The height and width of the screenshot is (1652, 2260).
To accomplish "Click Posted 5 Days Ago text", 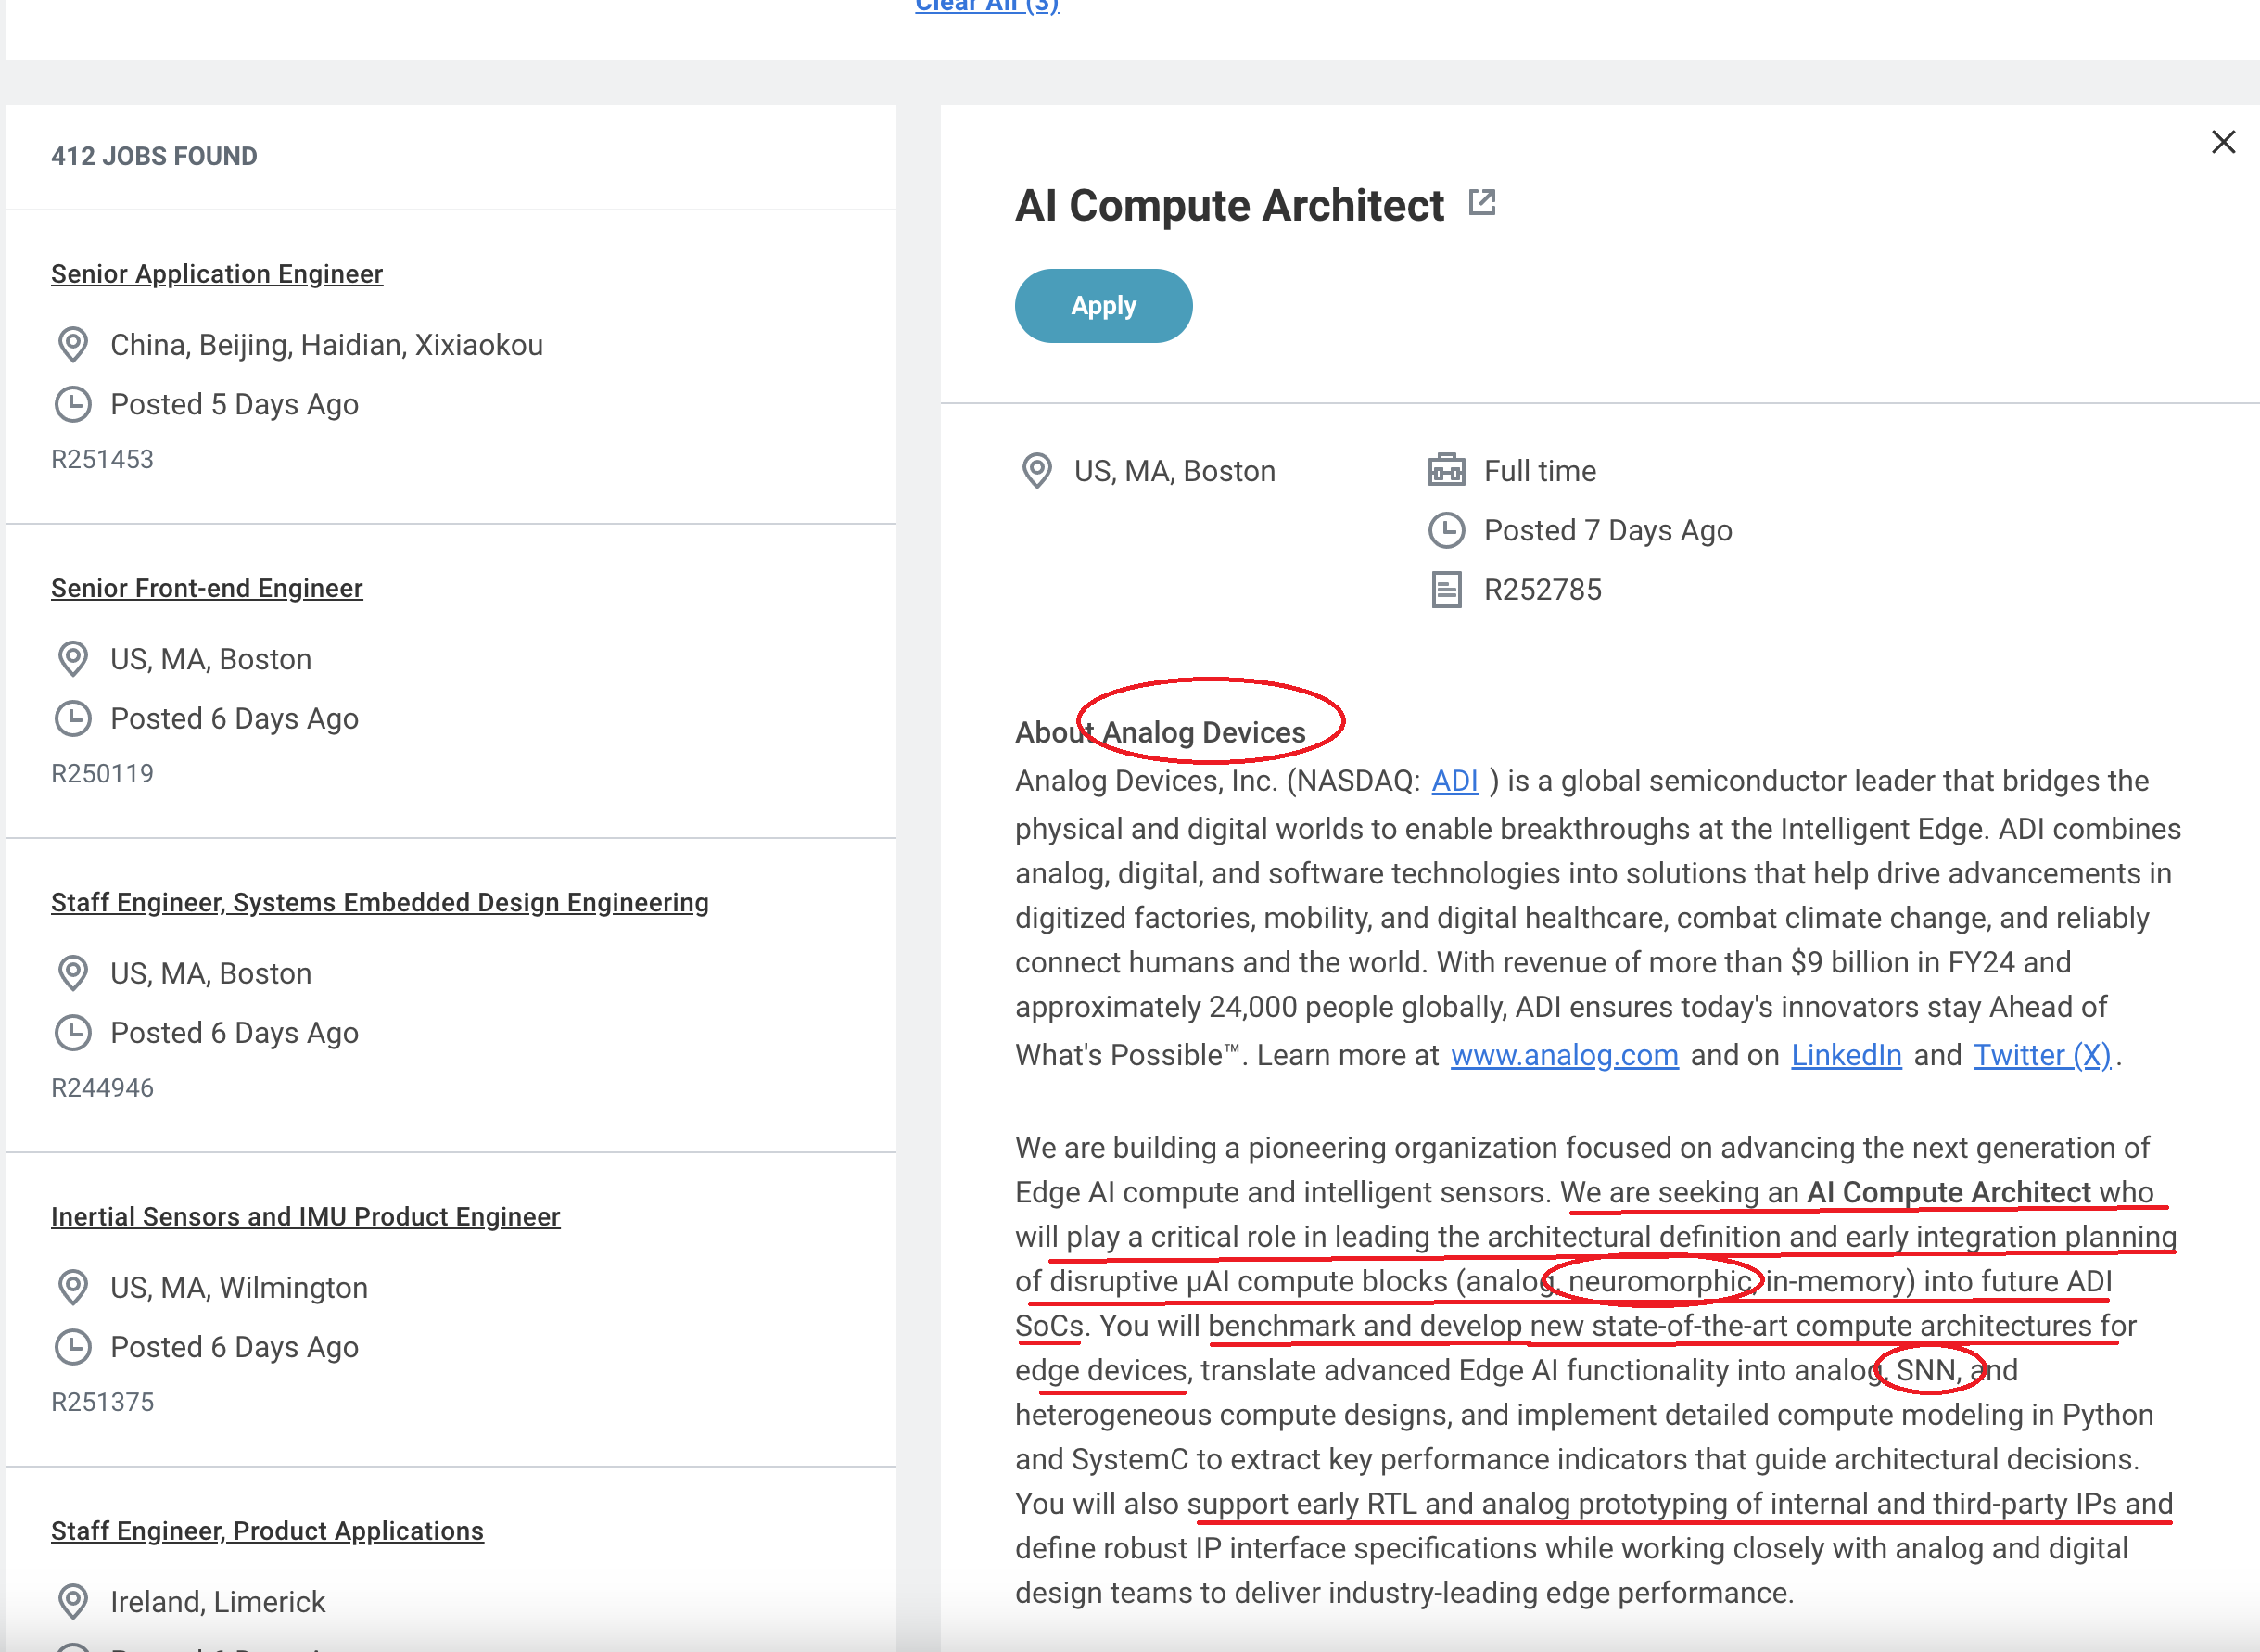I will pyautogui.click(x=234, y=404).
